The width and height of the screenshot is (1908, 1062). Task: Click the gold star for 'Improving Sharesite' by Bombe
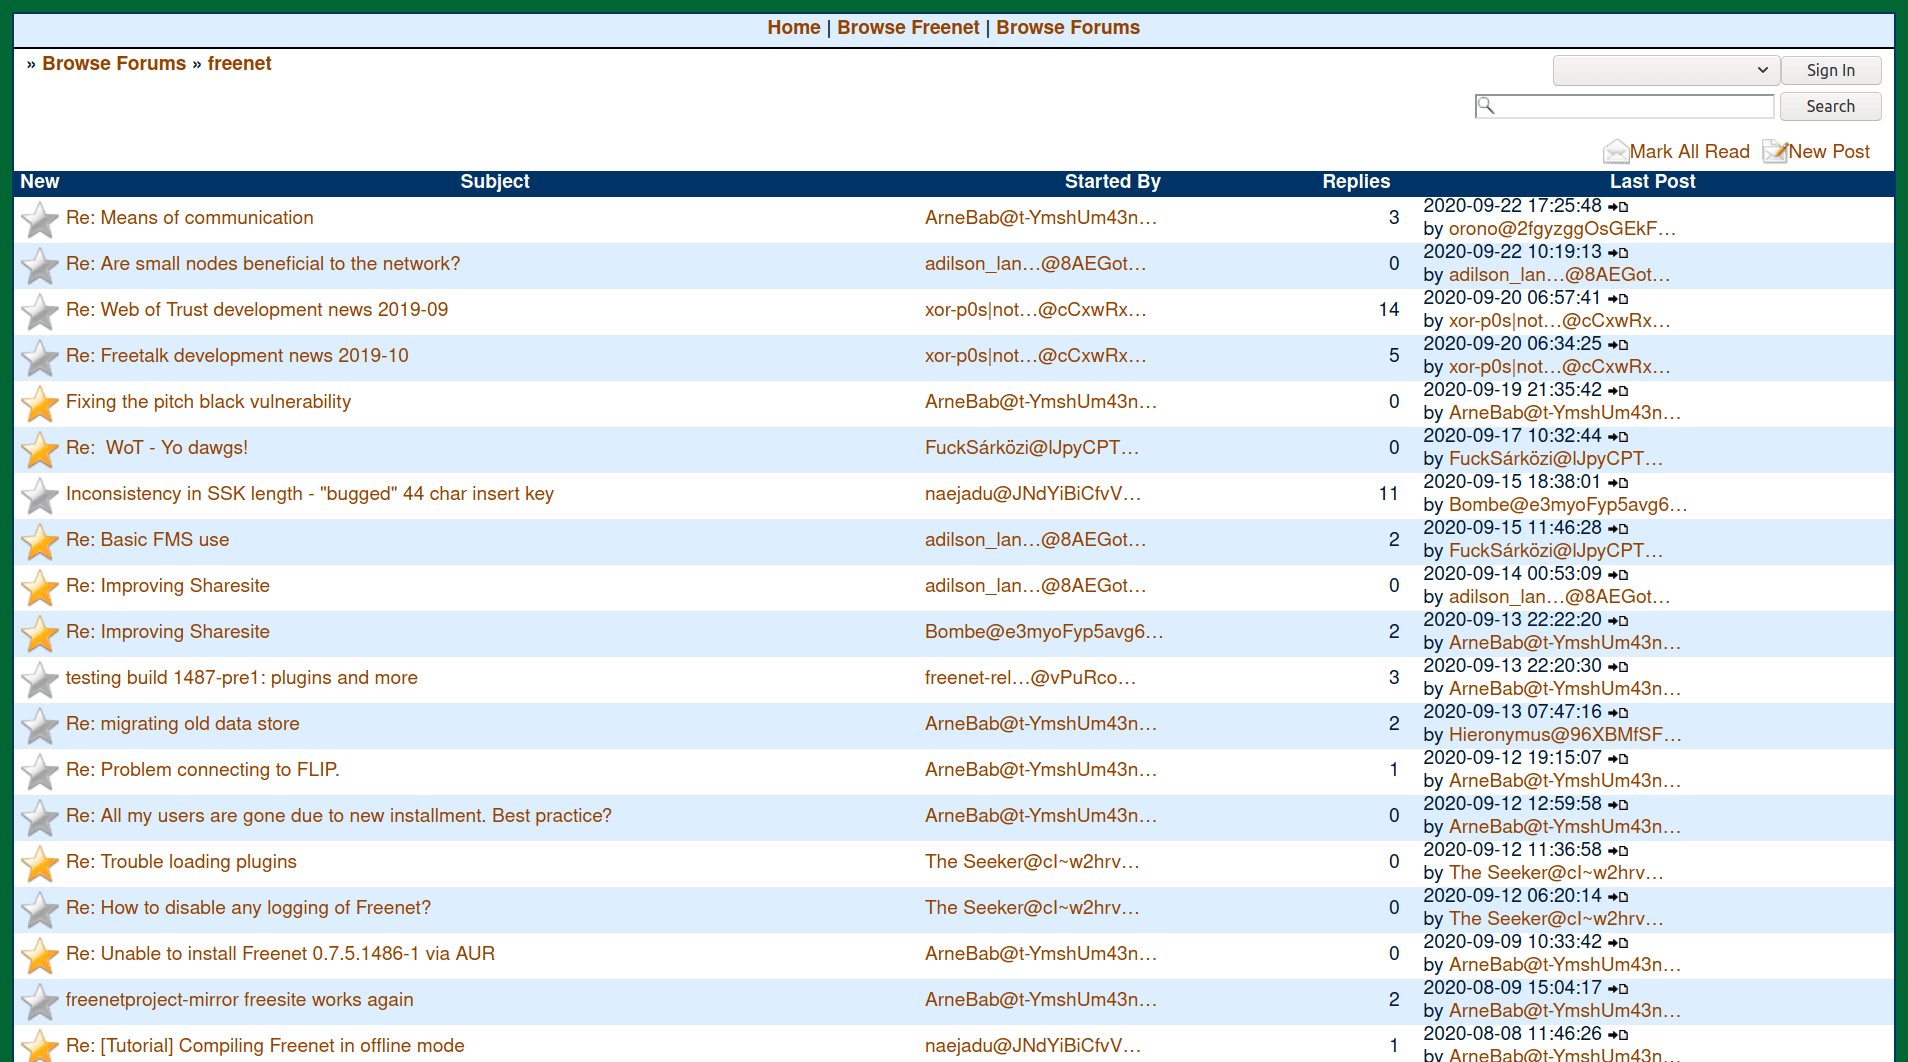[40, 634]
